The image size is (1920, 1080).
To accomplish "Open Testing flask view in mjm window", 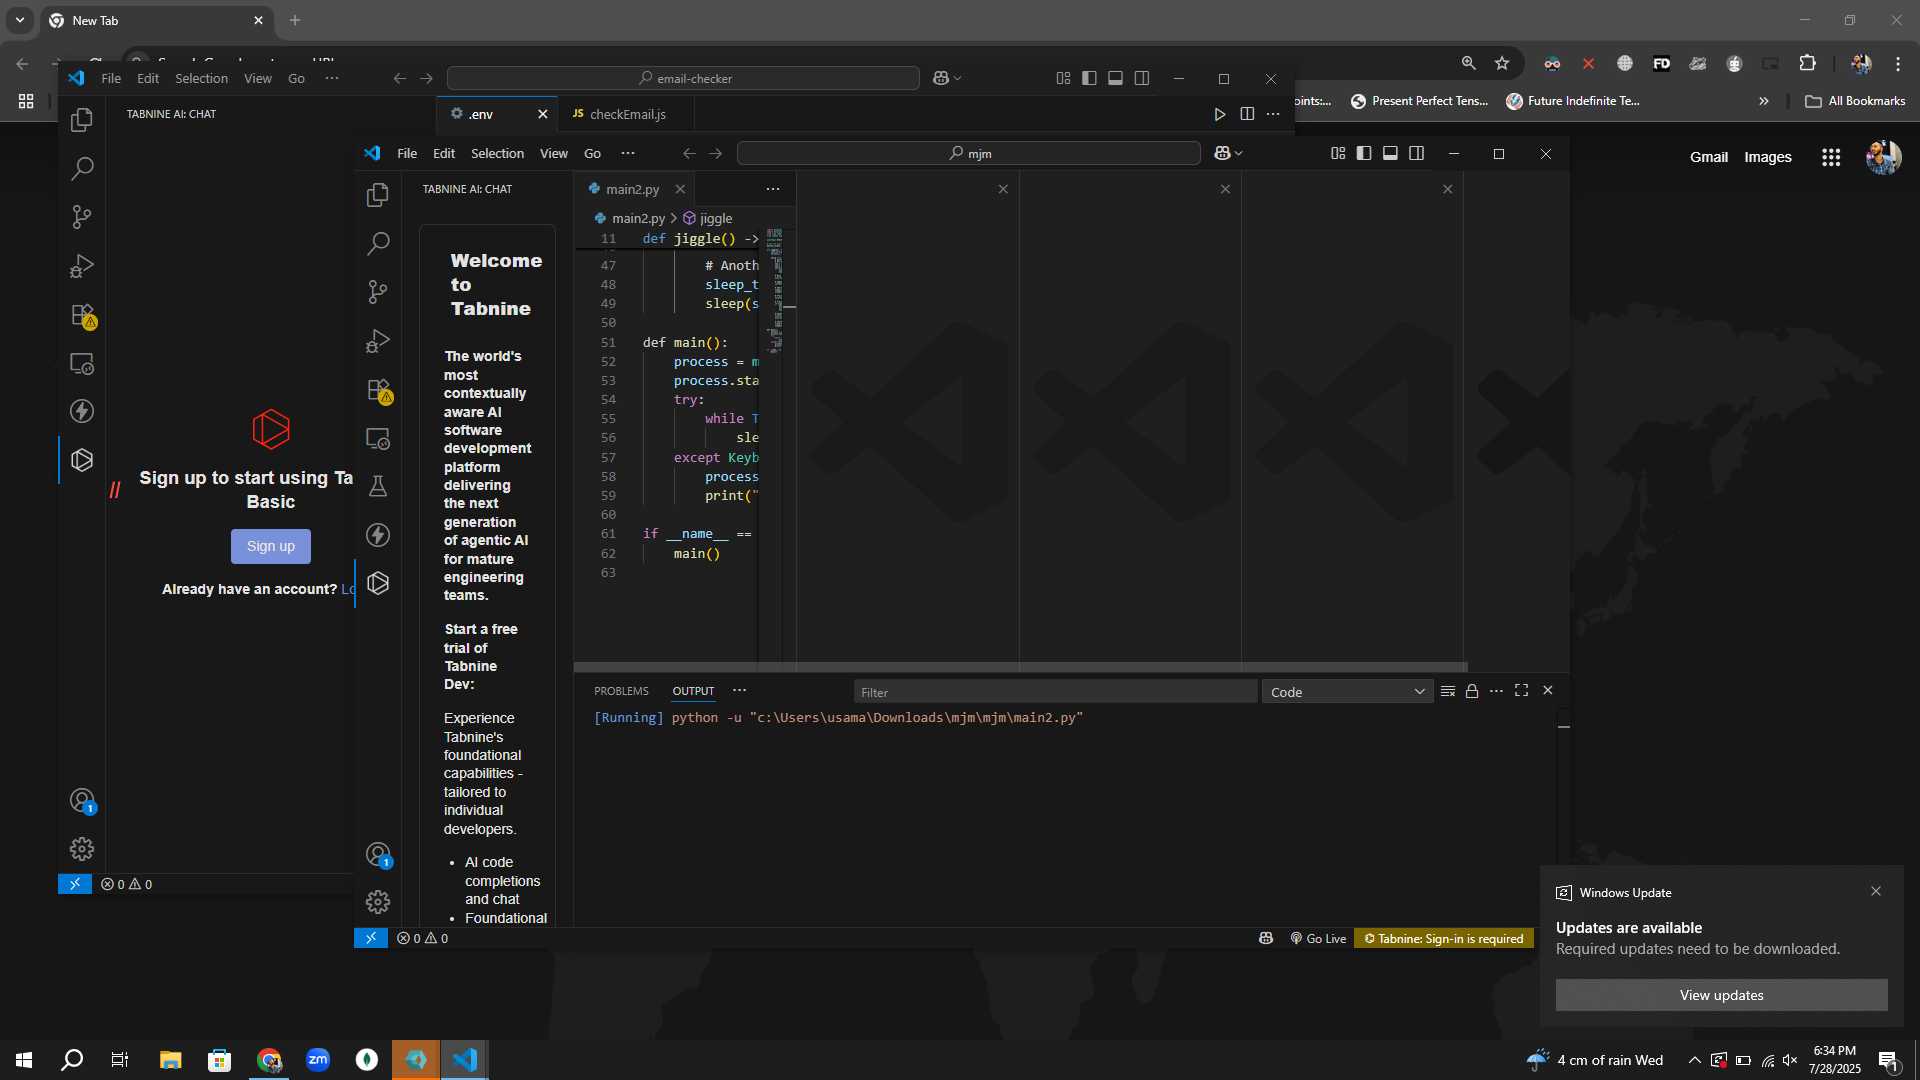I will coord(378,487).
